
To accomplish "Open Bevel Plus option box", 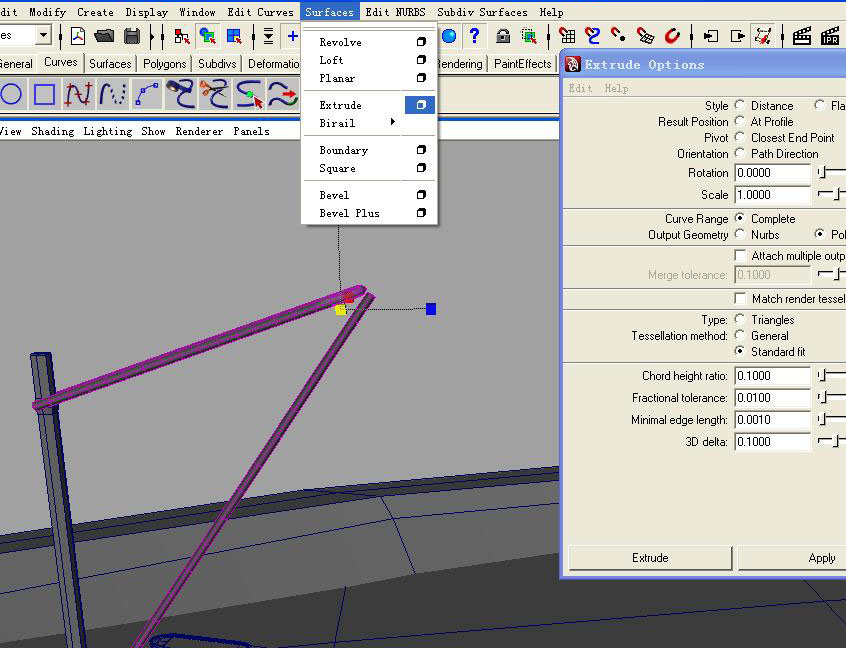I will [421, 213].
